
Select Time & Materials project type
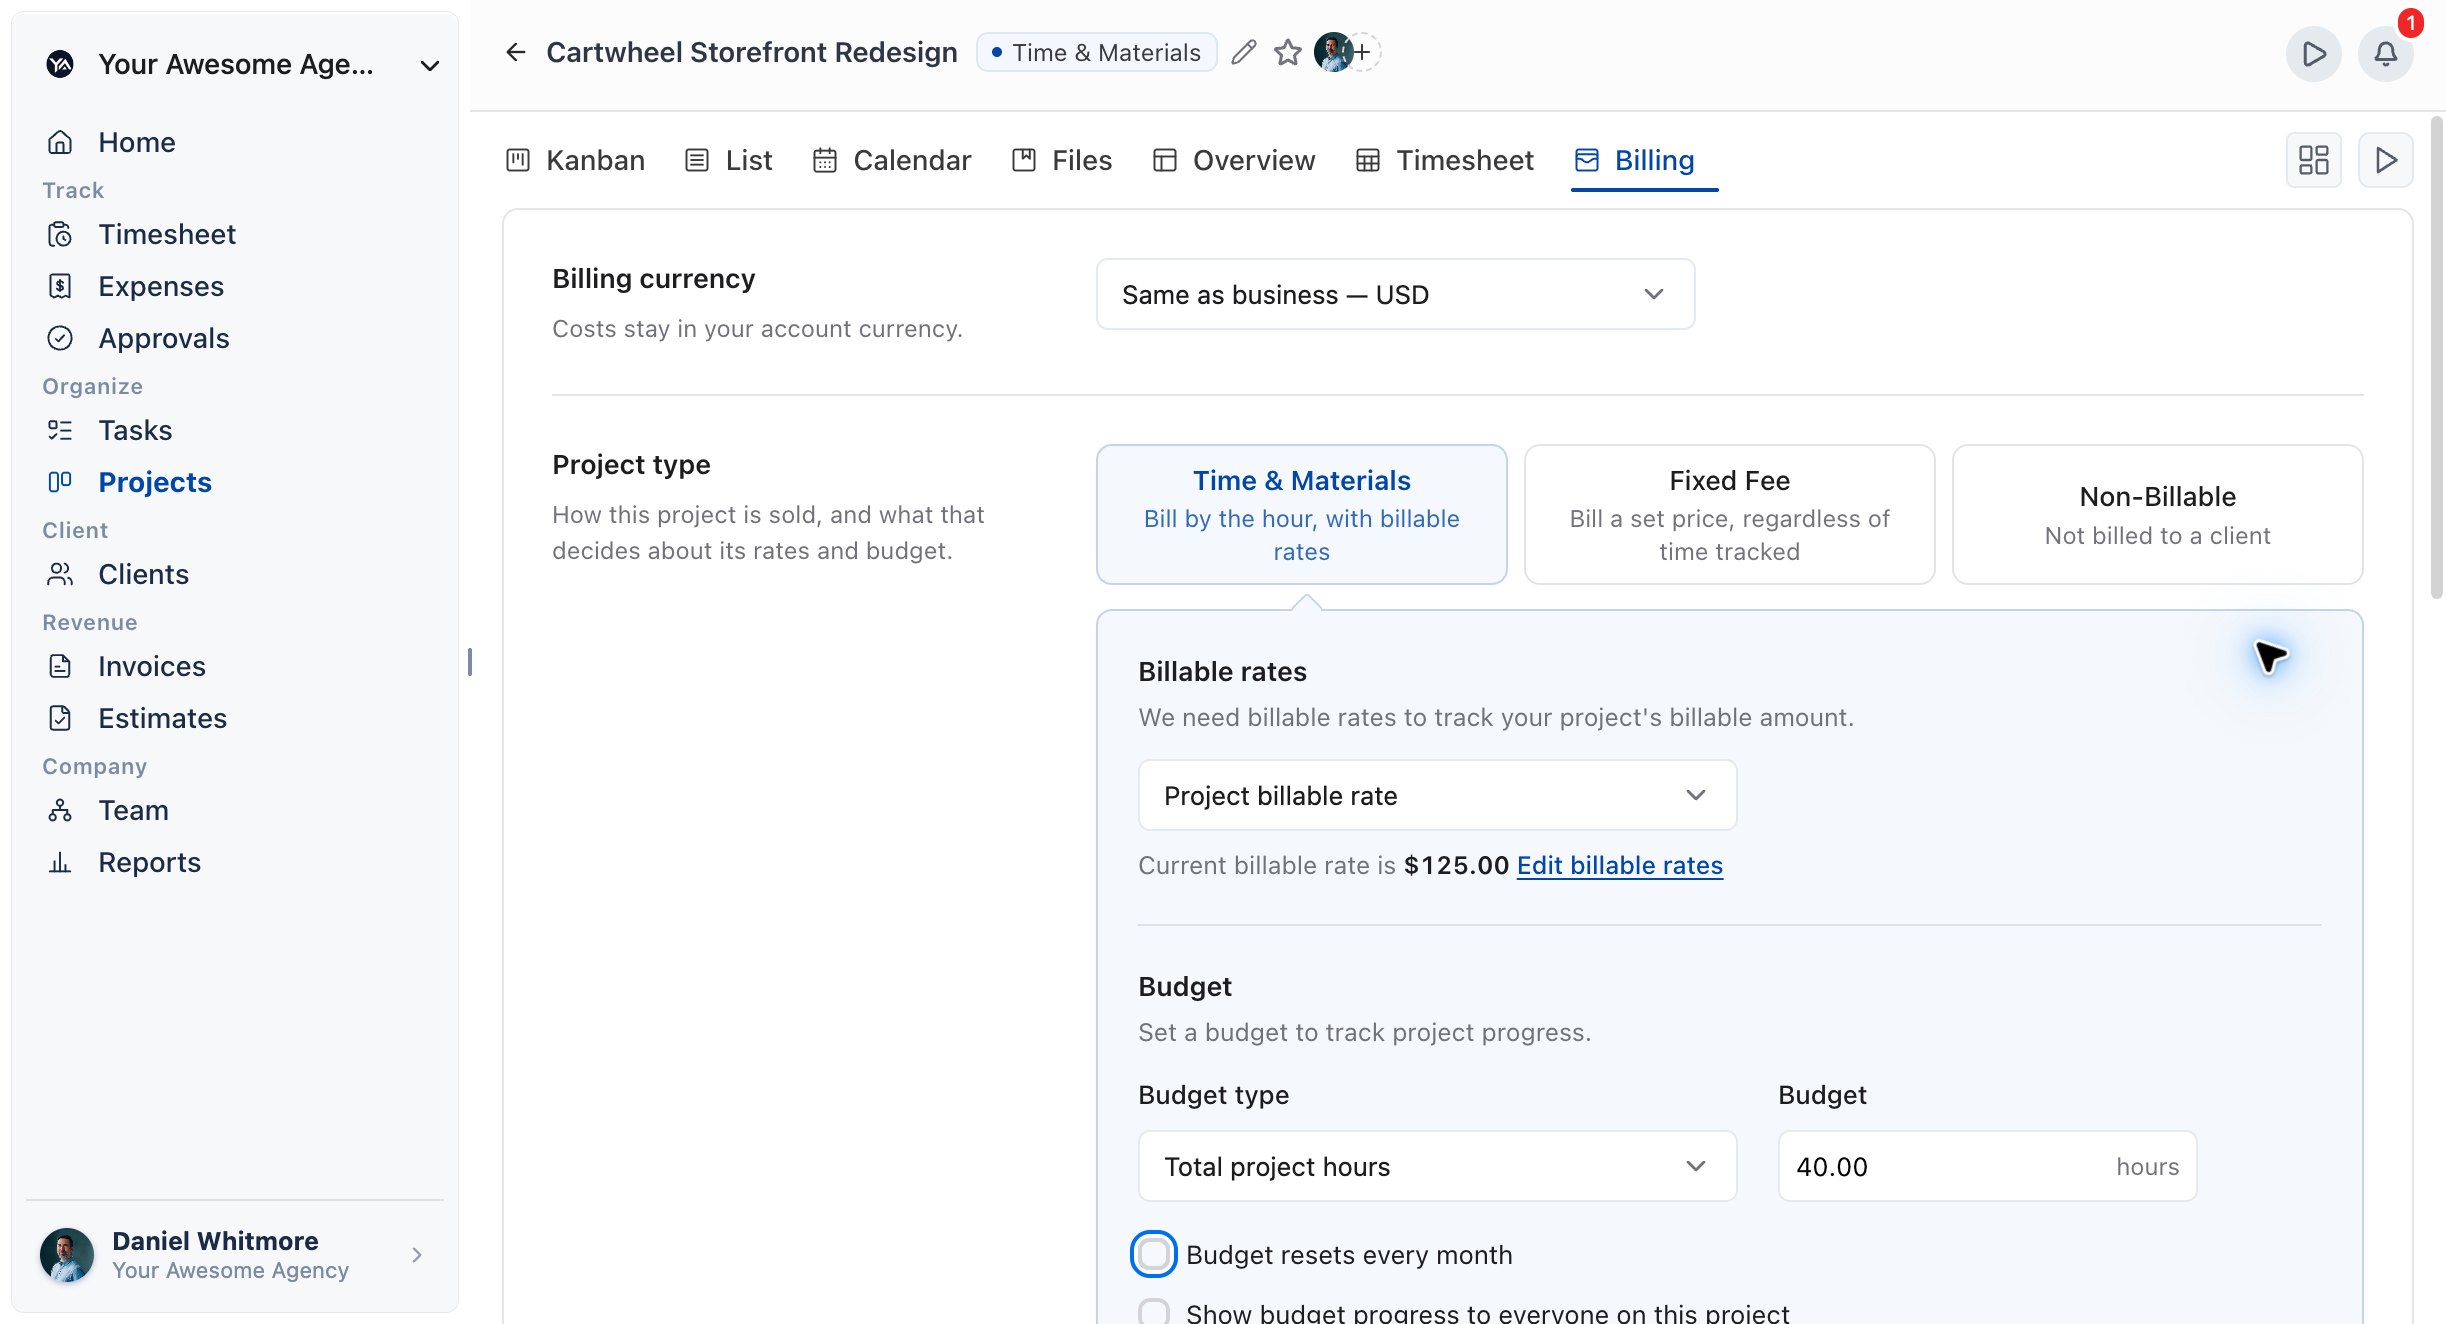[1301, 514]
